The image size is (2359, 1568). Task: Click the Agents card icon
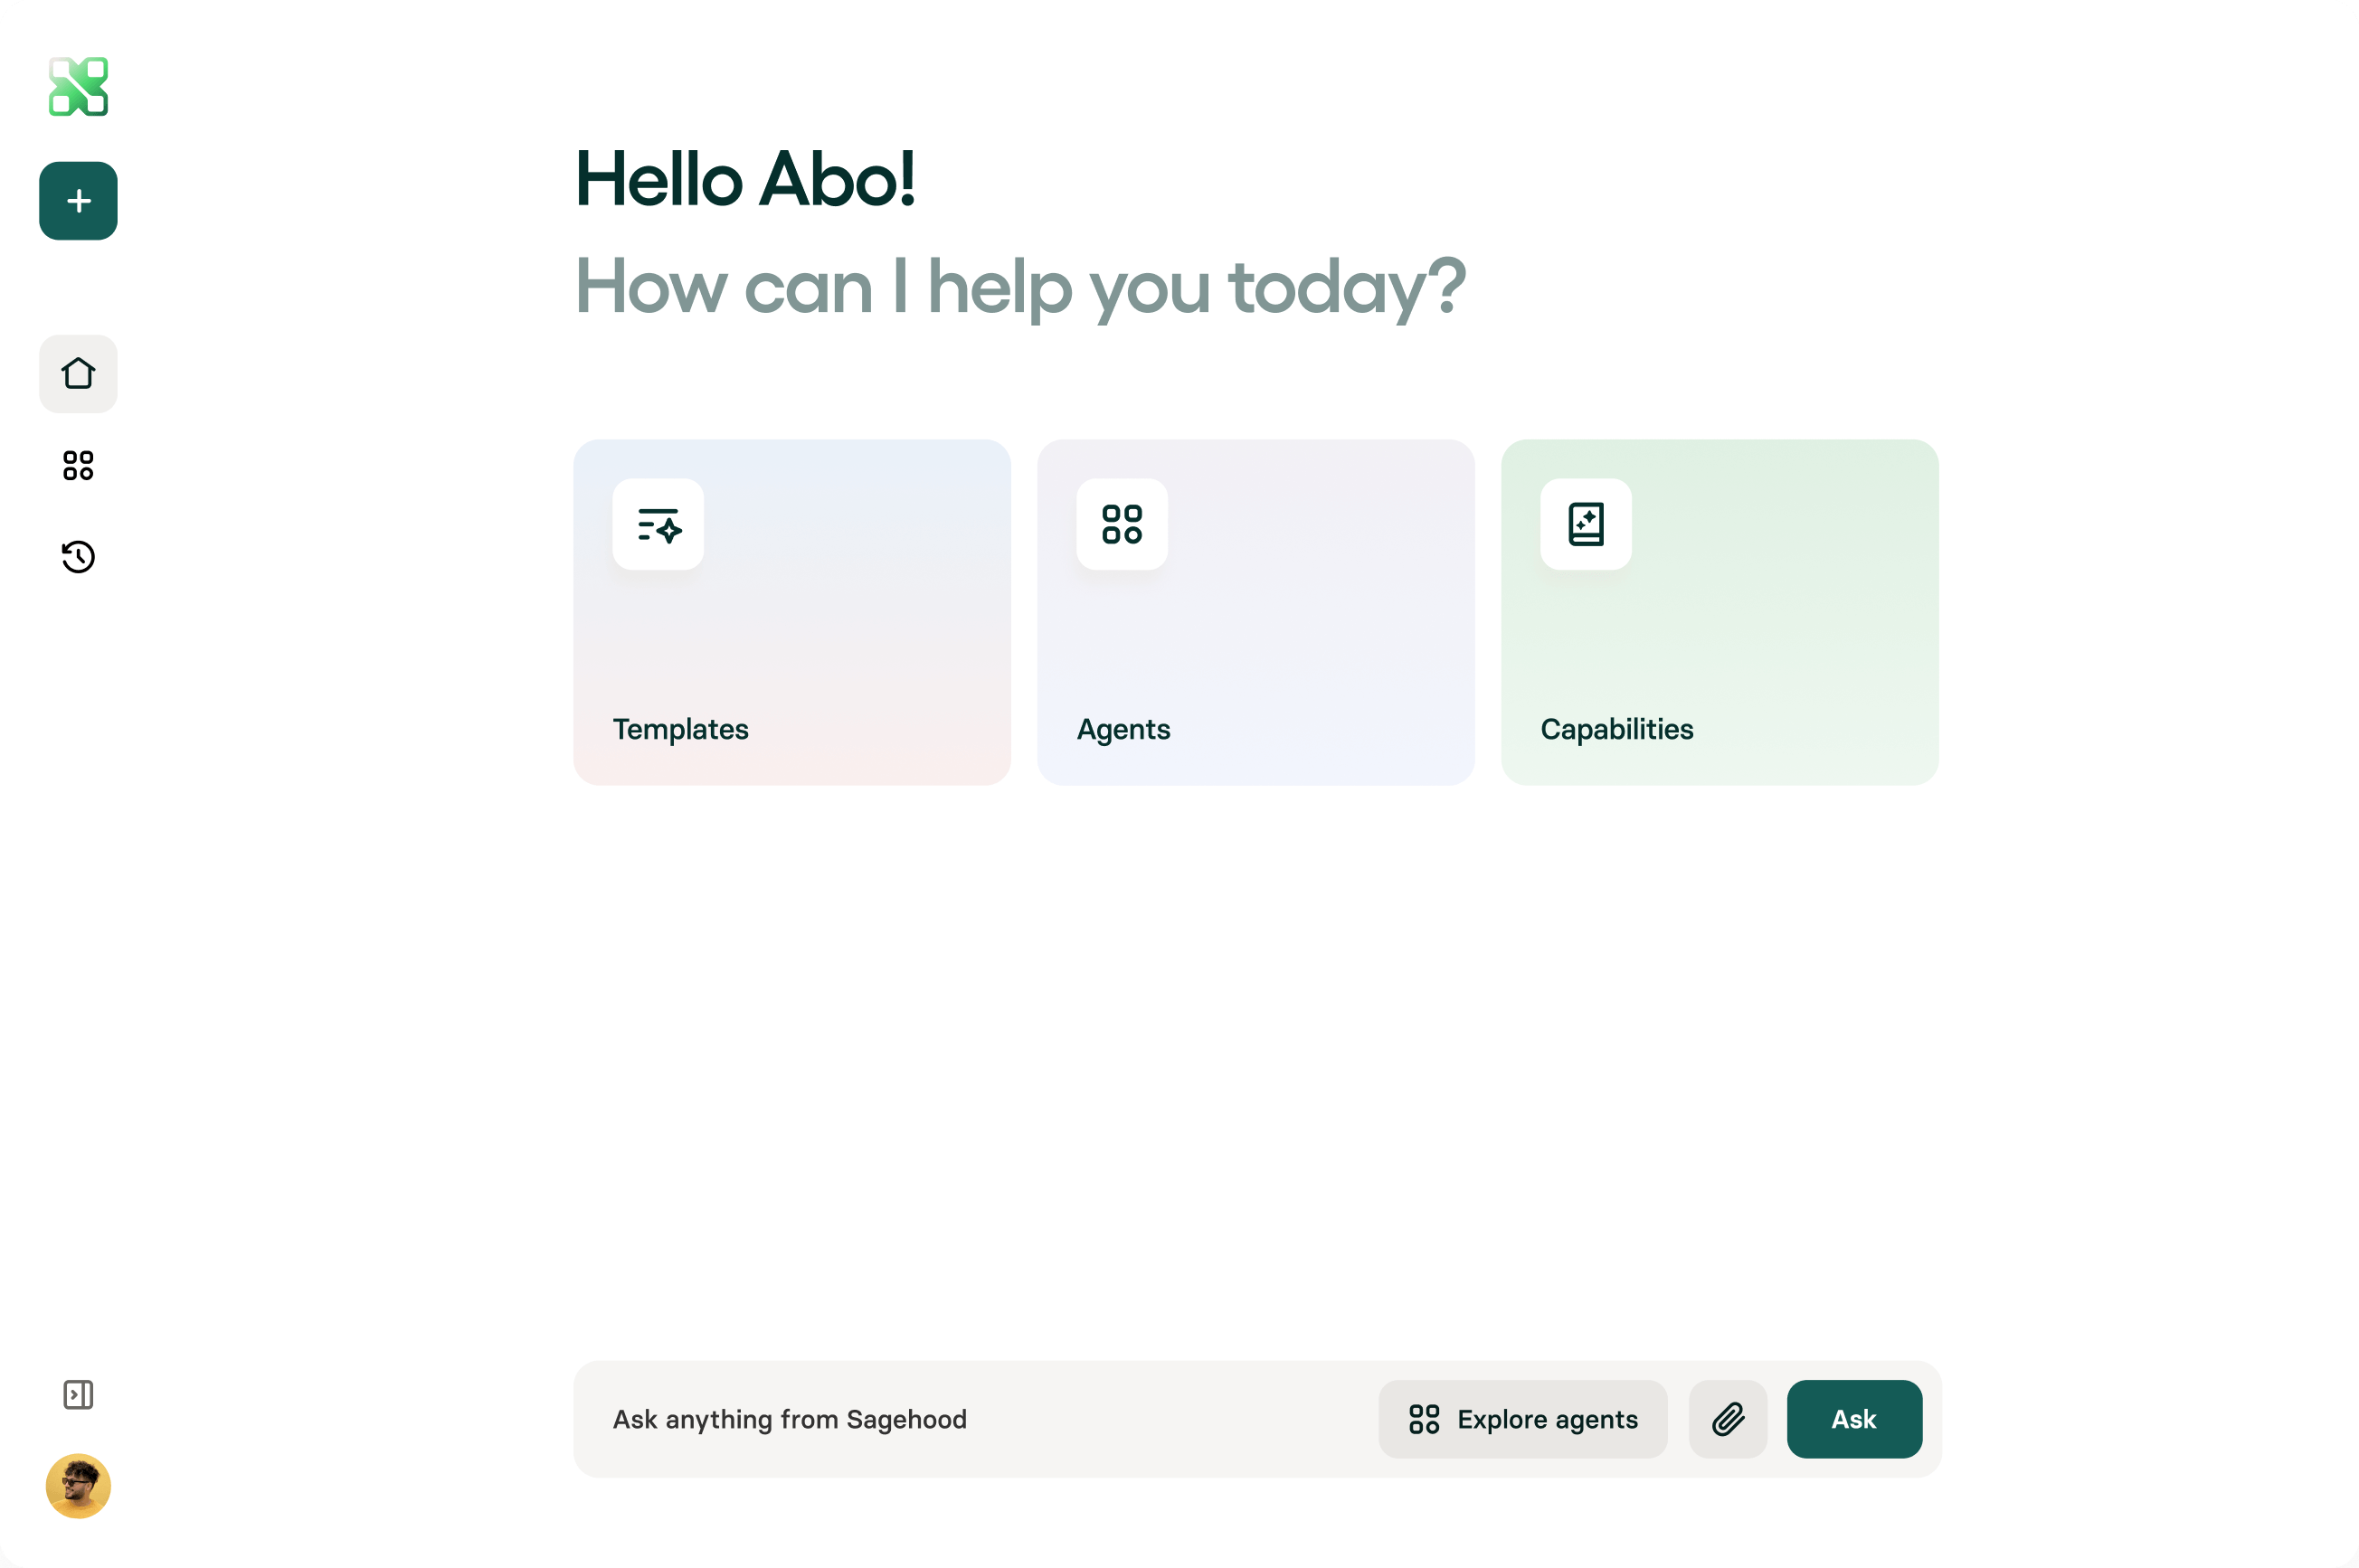coord(1122,524)
